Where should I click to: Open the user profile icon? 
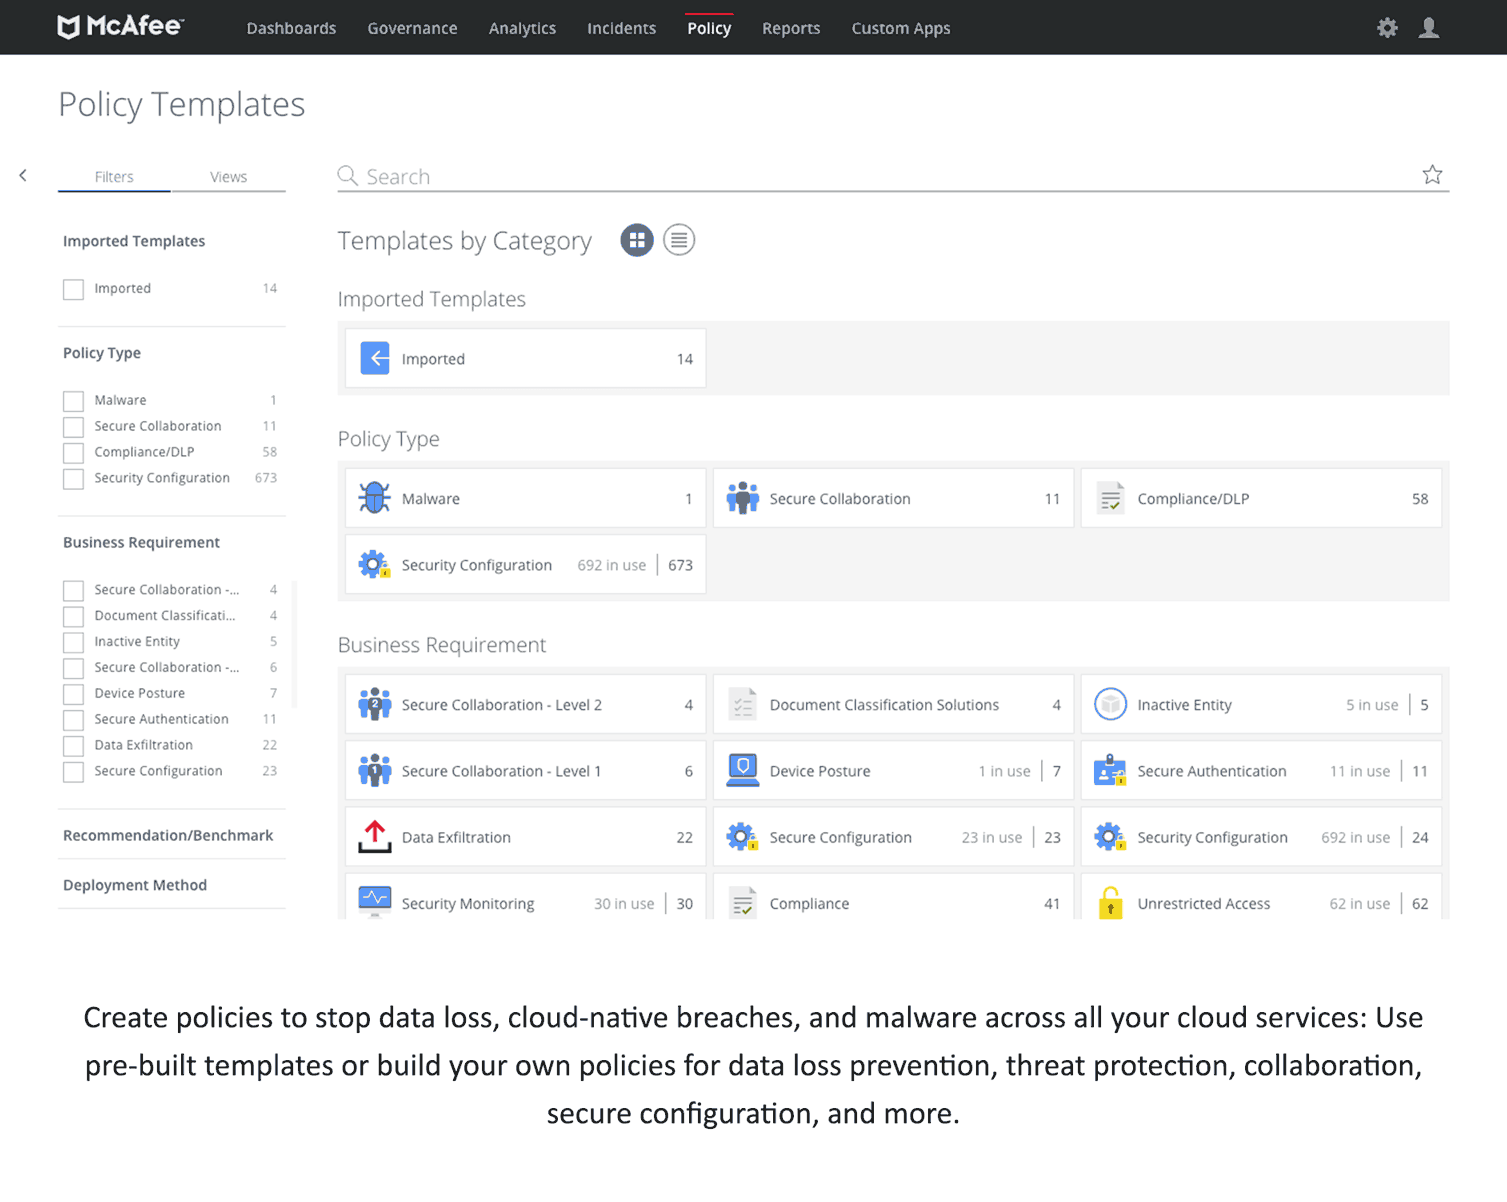tap(1429, 28)
